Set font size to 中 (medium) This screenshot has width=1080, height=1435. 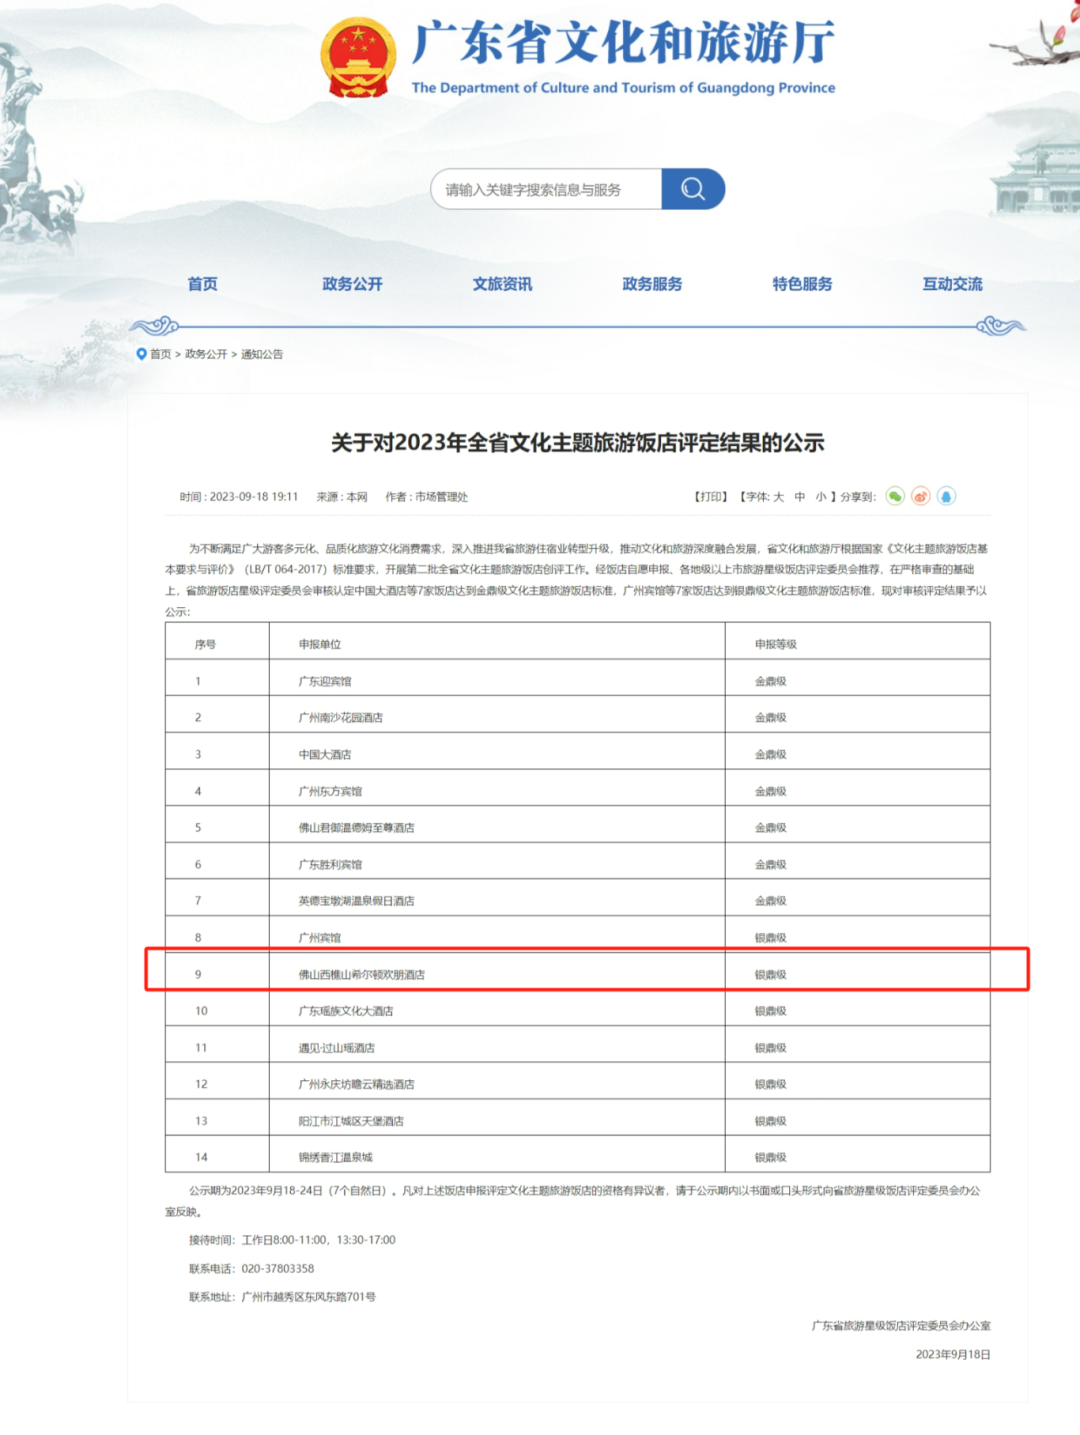pos(800,497)
